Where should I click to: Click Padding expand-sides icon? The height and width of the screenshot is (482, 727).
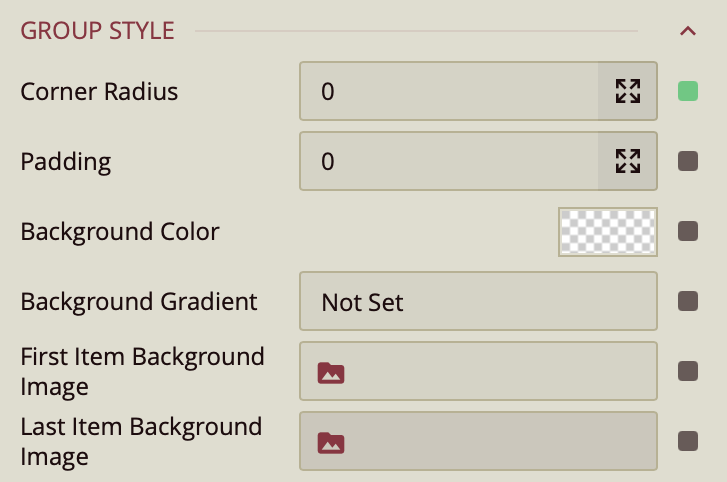(628, 161)
